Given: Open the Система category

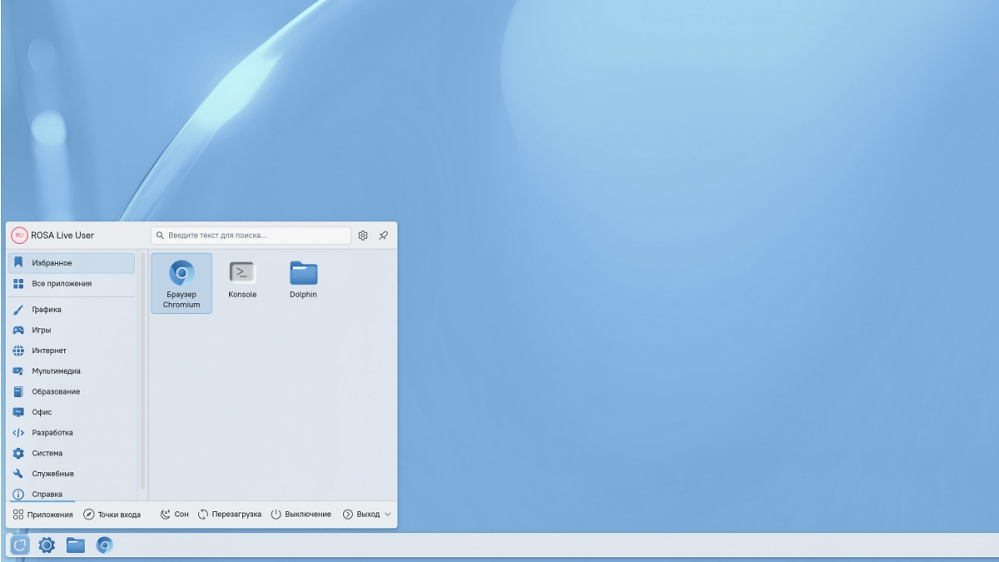Looking at the screenshot, I should click(71, 453).
